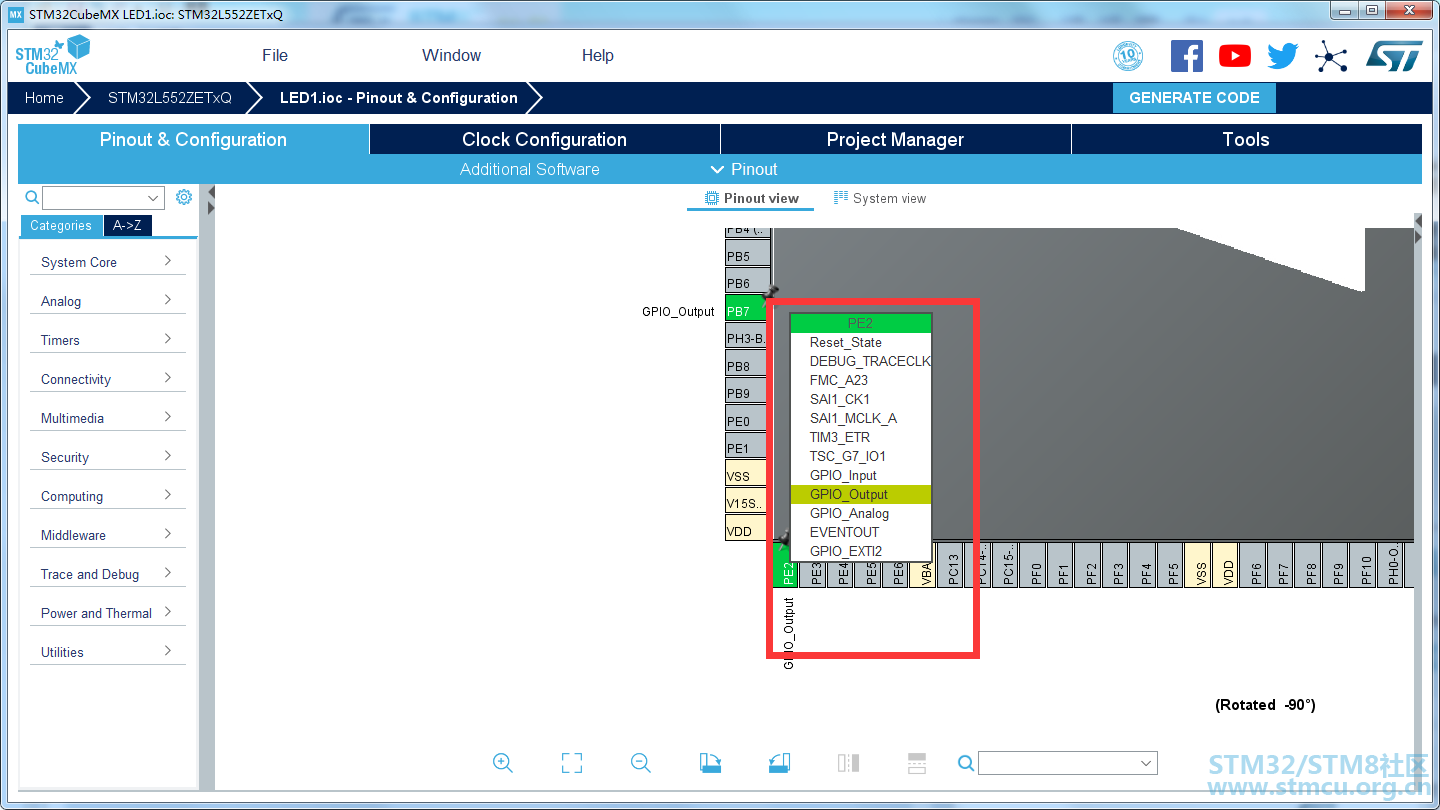Expand the Computing category
Screen dimensions: 1440x810
tap(108, 496)
